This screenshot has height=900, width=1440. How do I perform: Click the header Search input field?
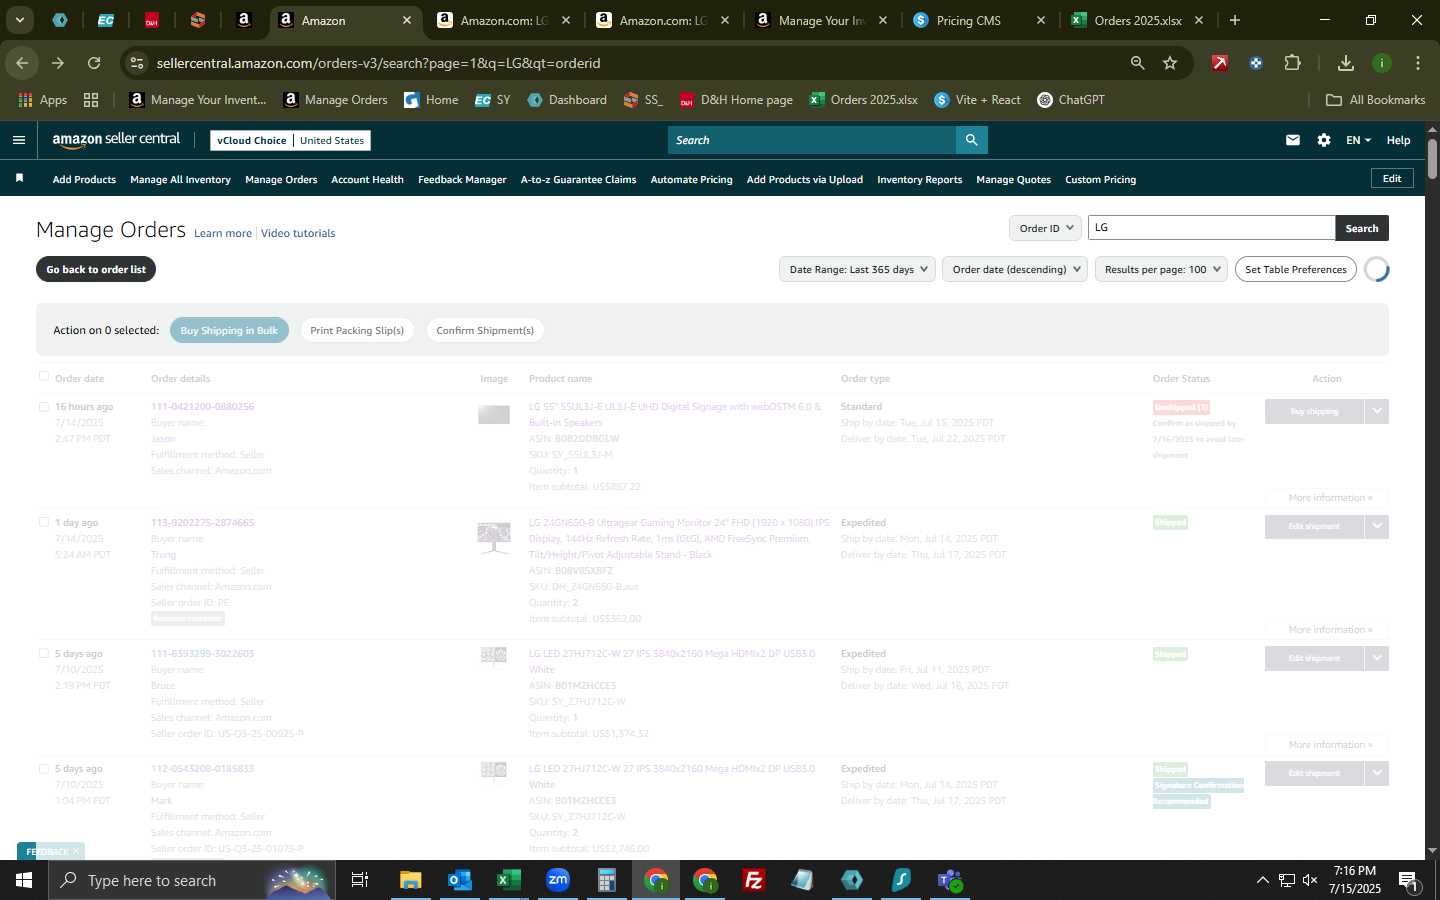pos(812,140)
